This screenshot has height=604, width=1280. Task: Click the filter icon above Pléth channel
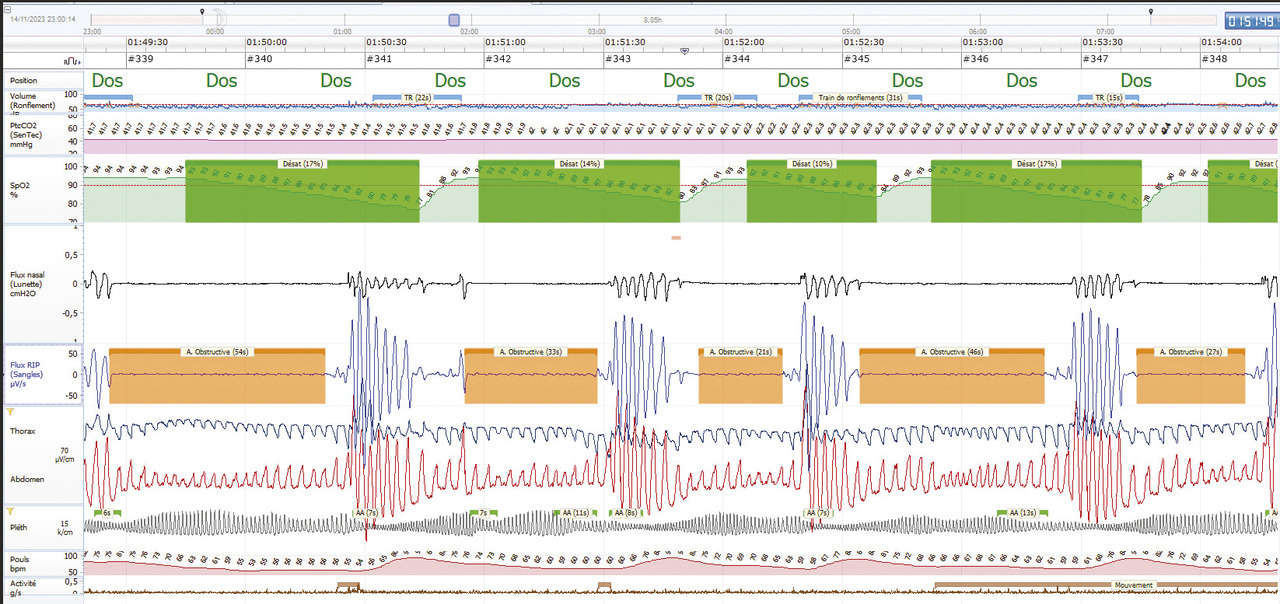(11, 510)
